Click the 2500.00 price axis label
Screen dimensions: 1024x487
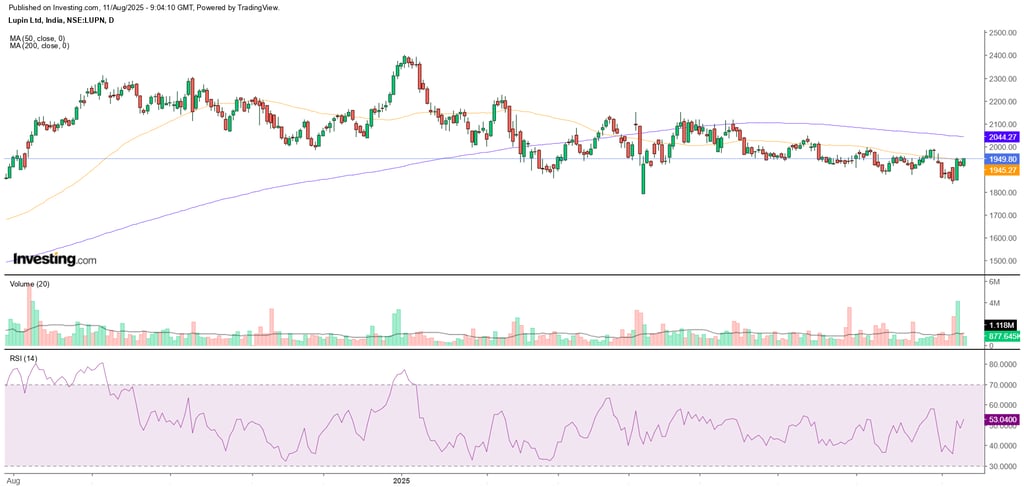[x=1003, y=33]
